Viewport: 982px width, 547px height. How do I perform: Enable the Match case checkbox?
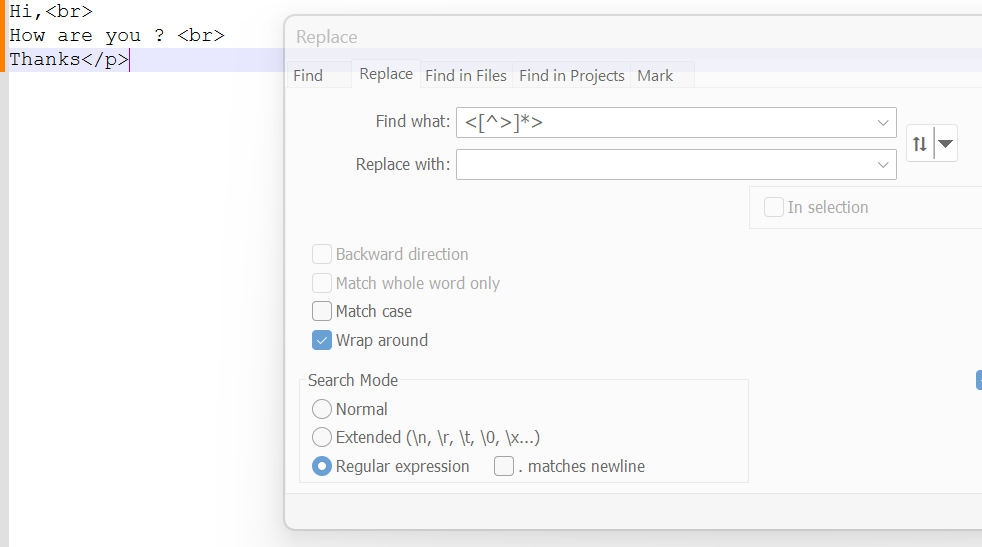pyautogui.click(x=322, y=312)
